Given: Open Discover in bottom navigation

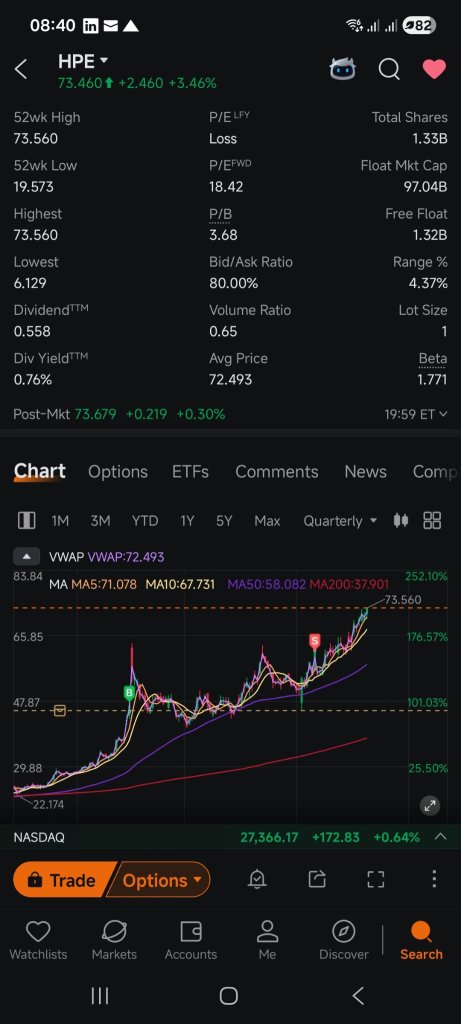Looking at the screenshot, I should [343, 941].
